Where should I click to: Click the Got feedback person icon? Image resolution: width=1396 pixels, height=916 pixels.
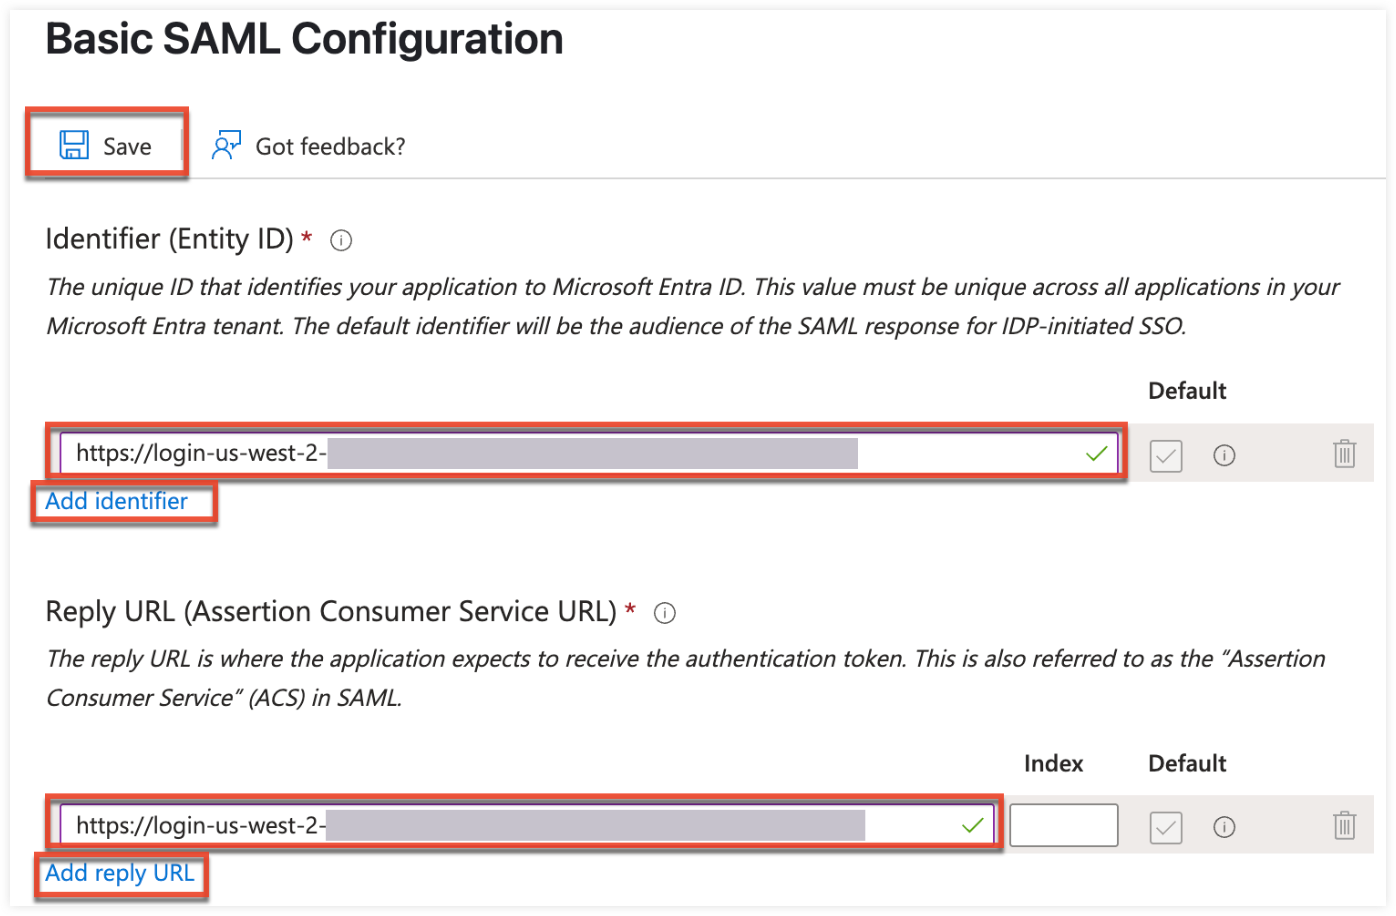point(226,144)
